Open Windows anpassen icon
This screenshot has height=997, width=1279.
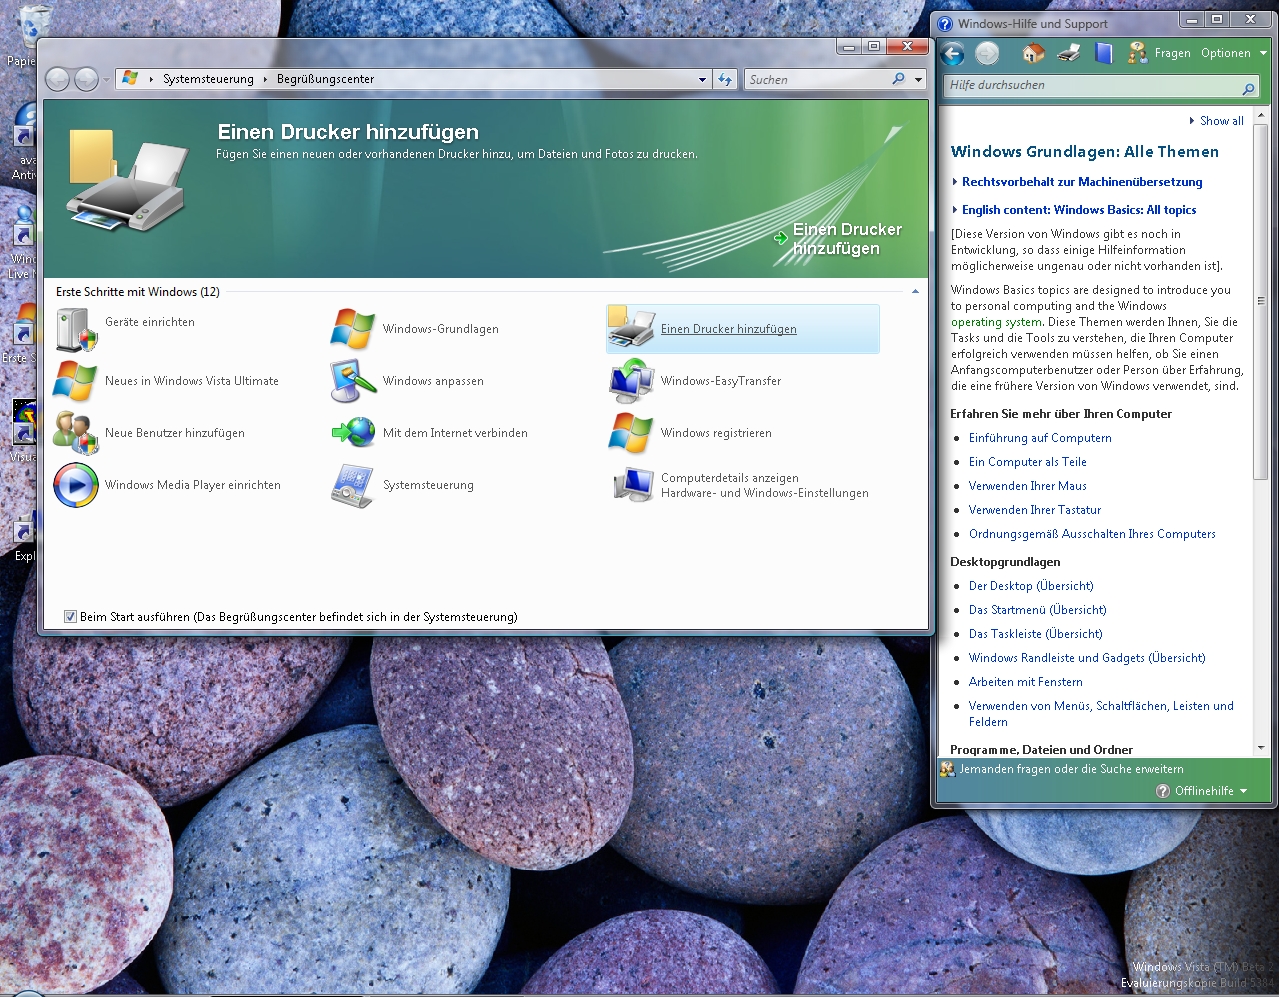(x=353, y=381)
